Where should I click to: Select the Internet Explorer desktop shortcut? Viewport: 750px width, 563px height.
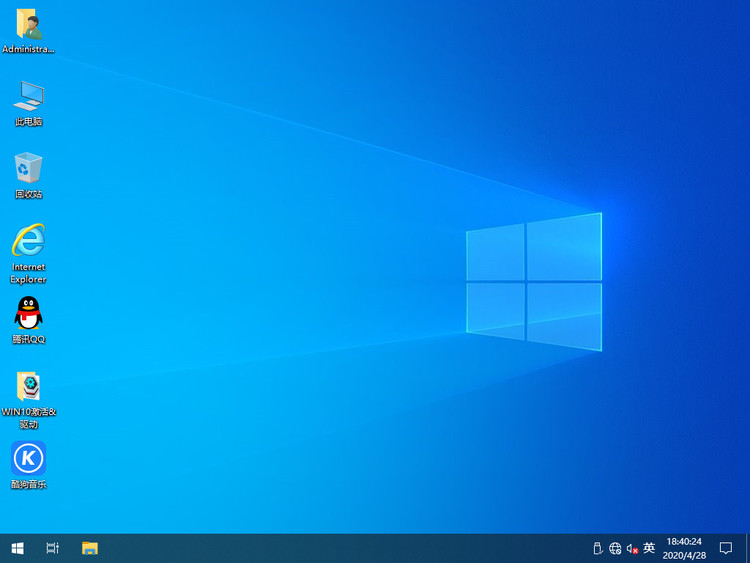point(28,241)
